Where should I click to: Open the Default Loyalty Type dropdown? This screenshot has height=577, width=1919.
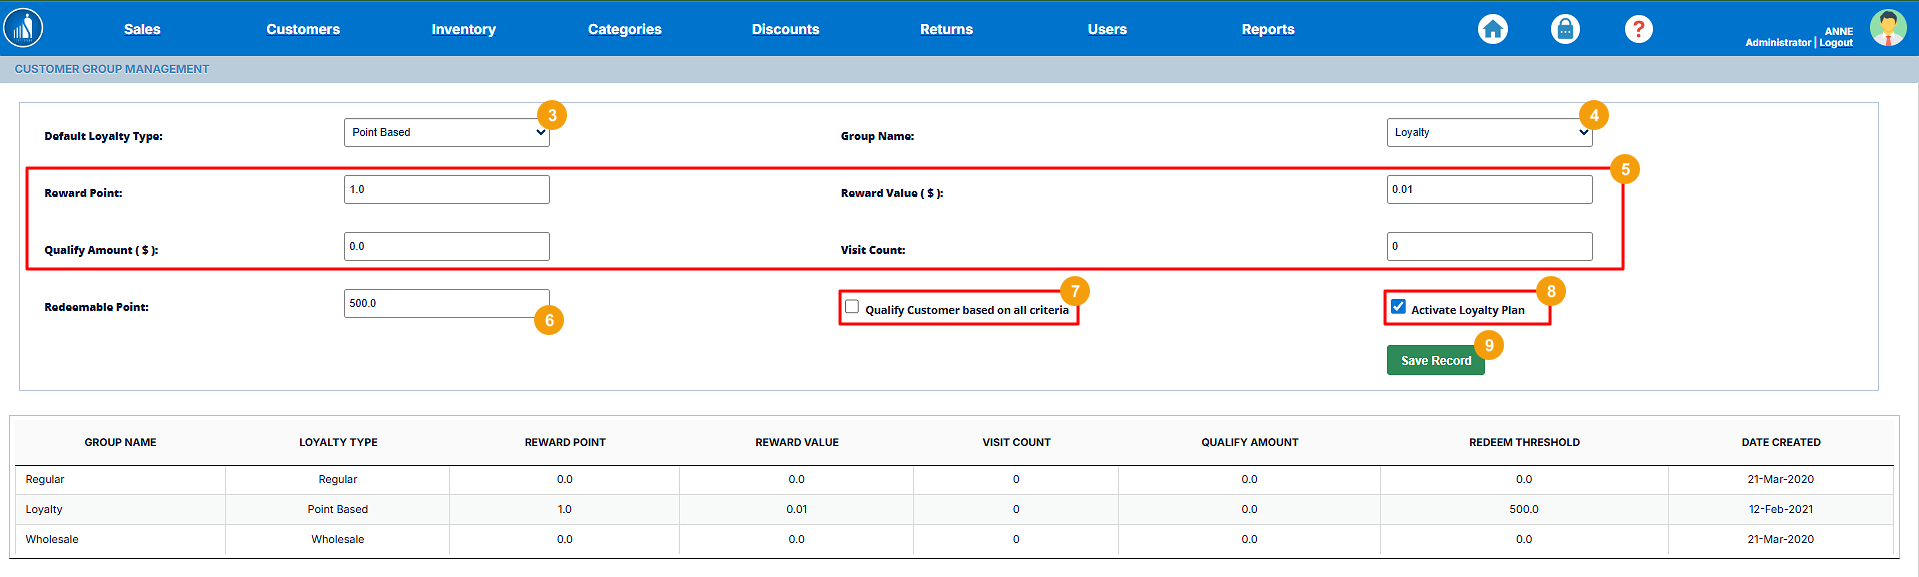tap(446, 133)
